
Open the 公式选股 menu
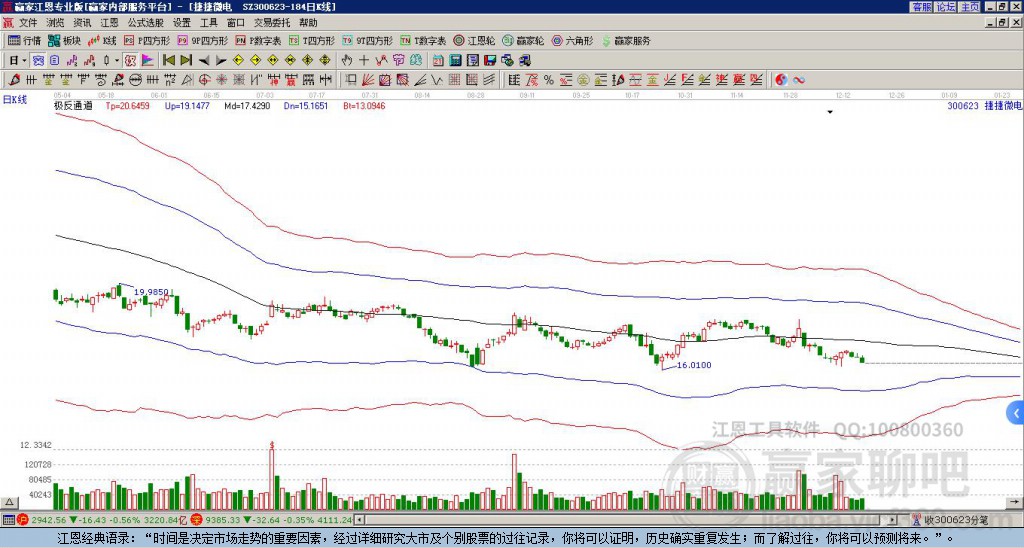(145, 23)
